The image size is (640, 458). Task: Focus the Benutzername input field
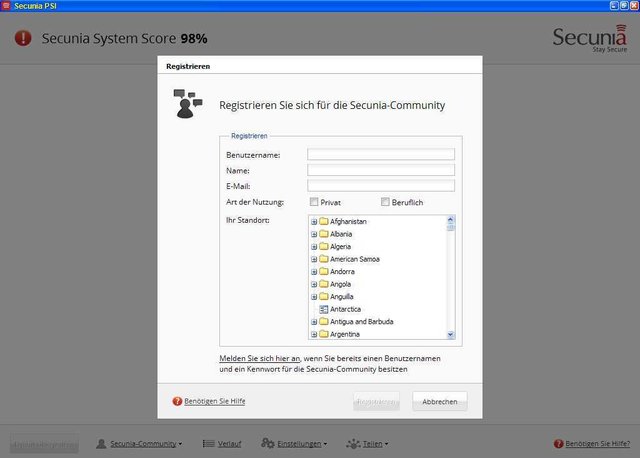381,154
